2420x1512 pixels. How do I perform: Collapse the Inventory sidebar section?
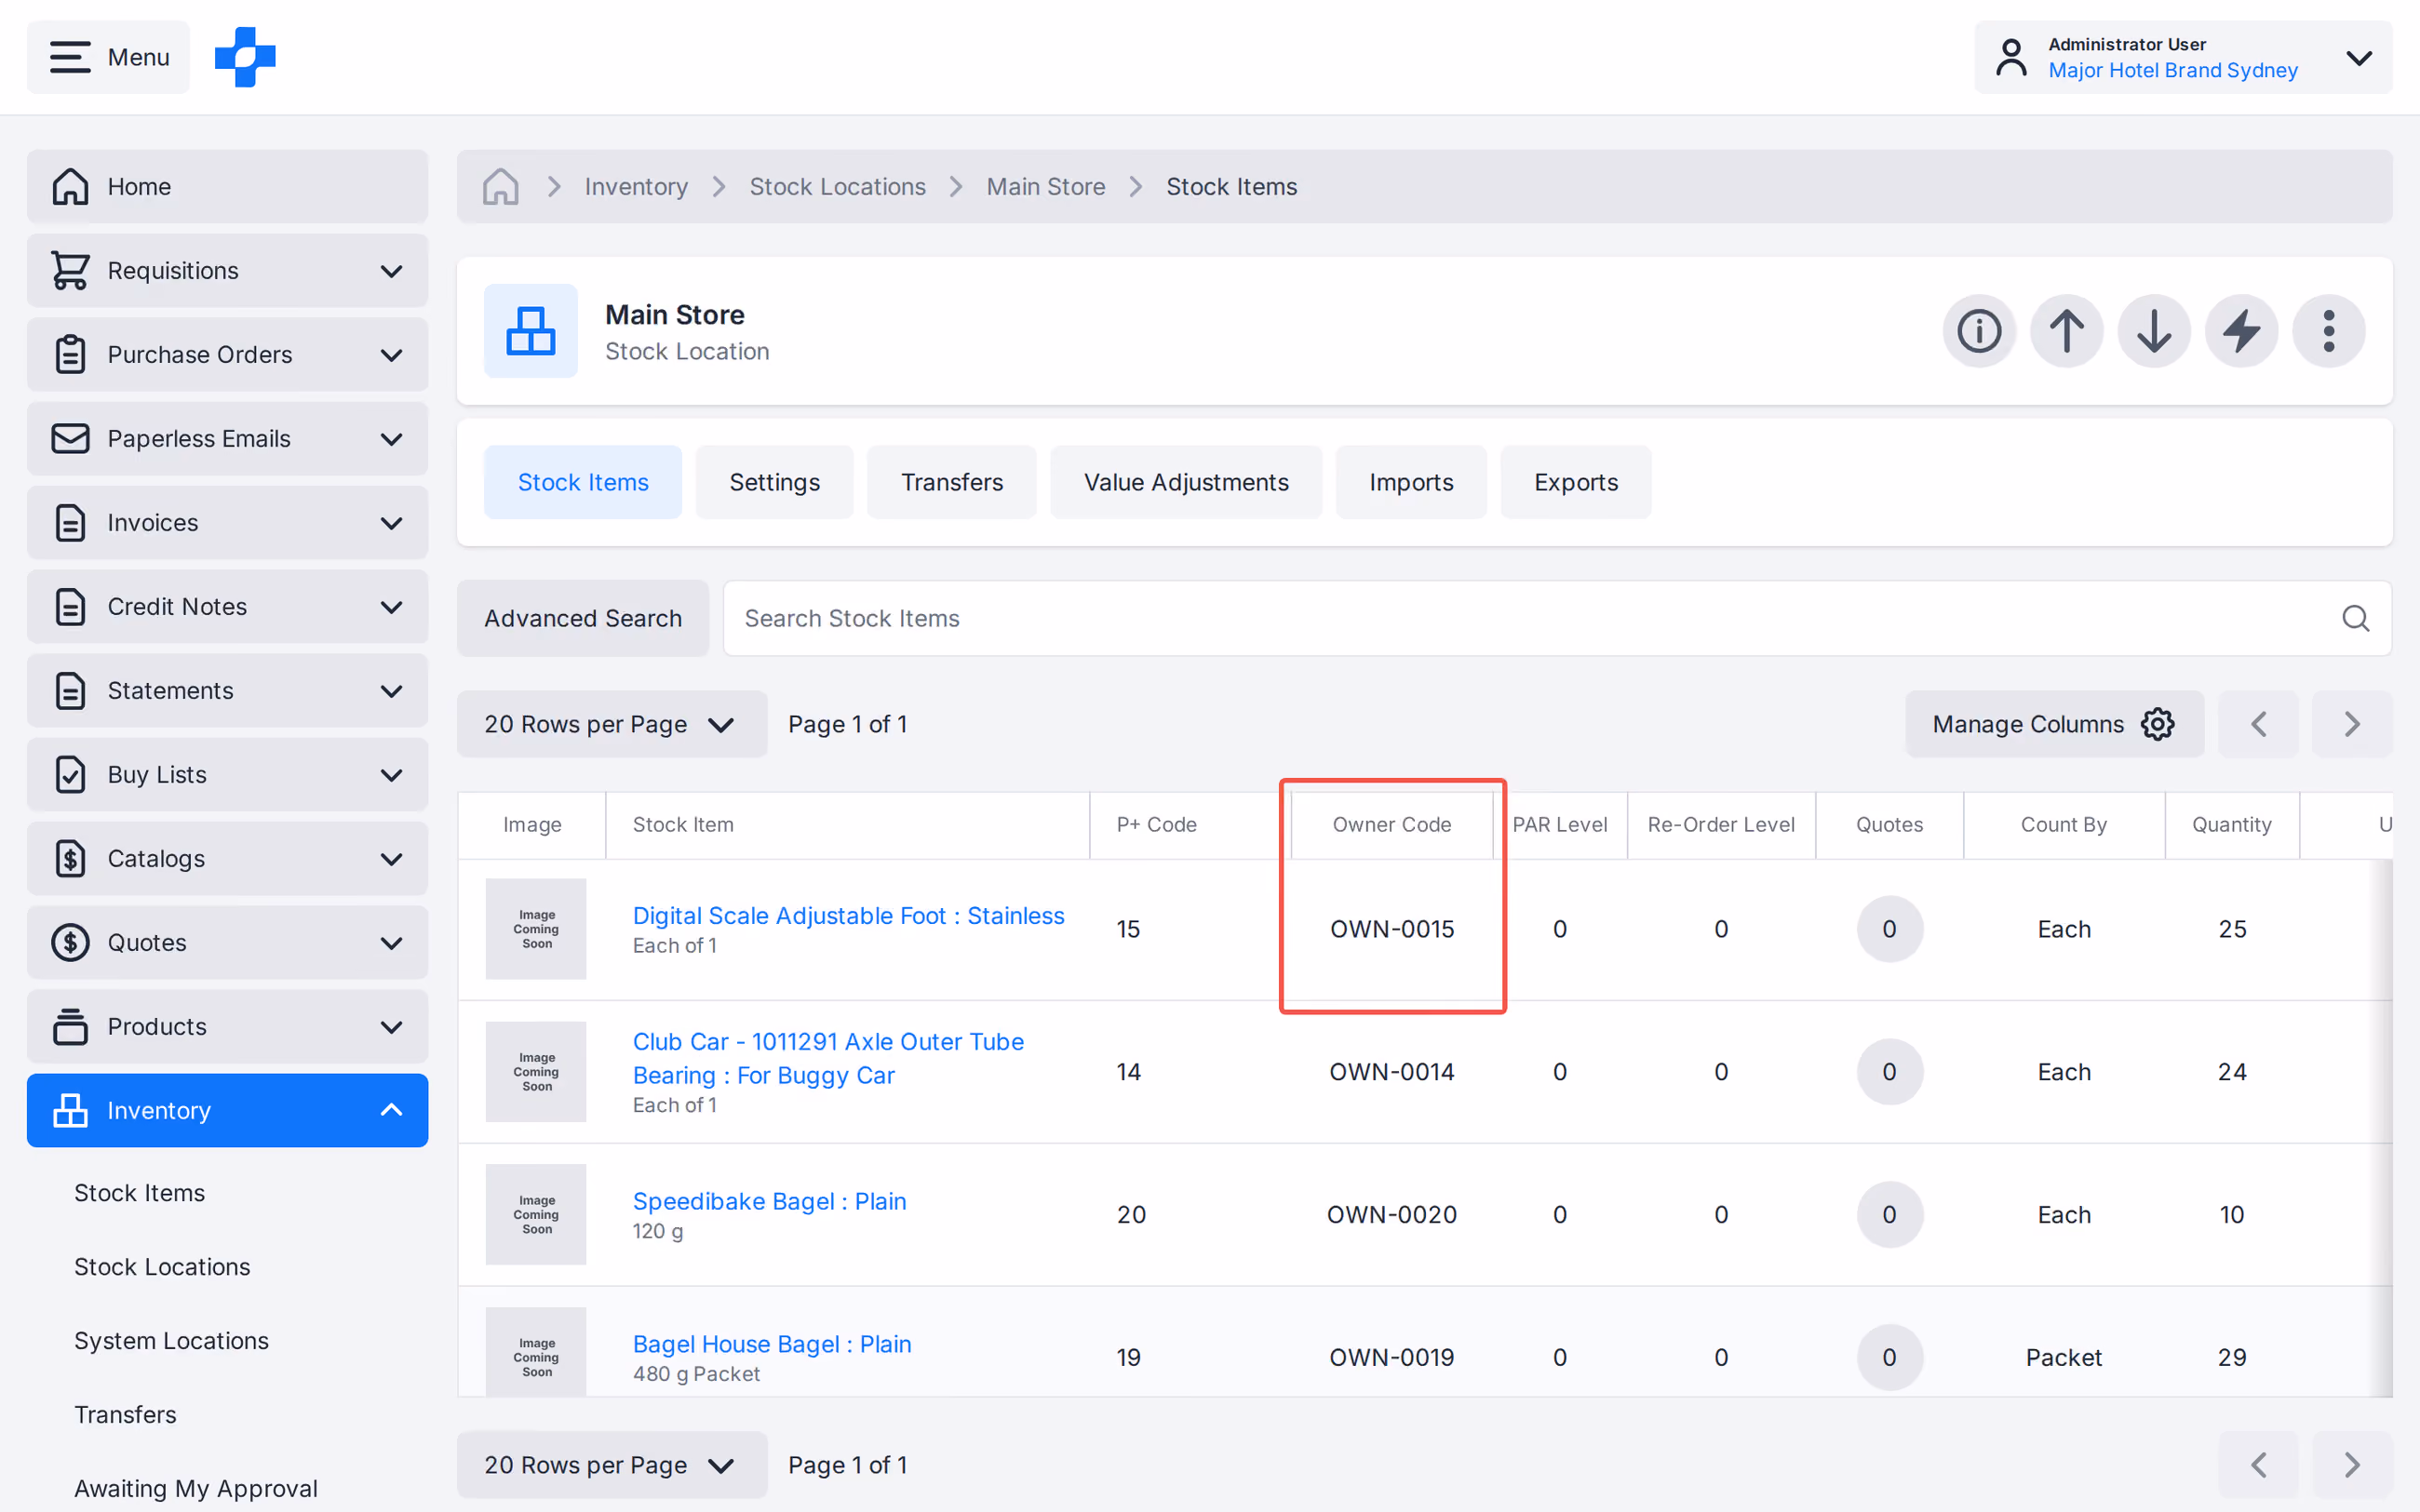pyautogui.click(x=227, y=1110)
